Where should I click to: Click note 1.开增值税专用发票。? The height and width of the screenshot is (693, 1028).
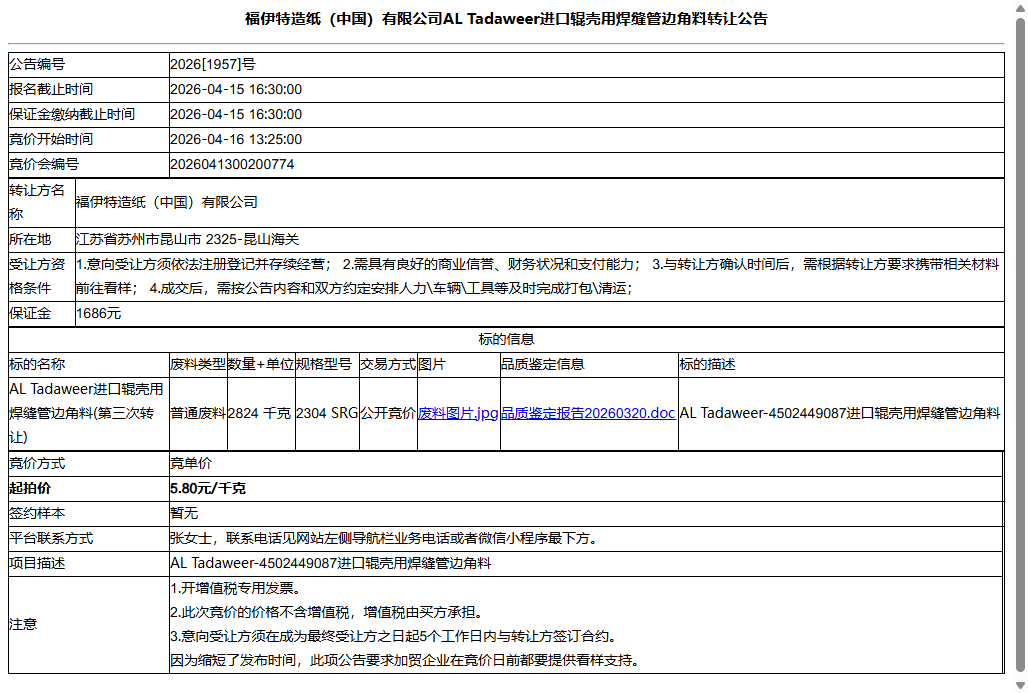235,589
